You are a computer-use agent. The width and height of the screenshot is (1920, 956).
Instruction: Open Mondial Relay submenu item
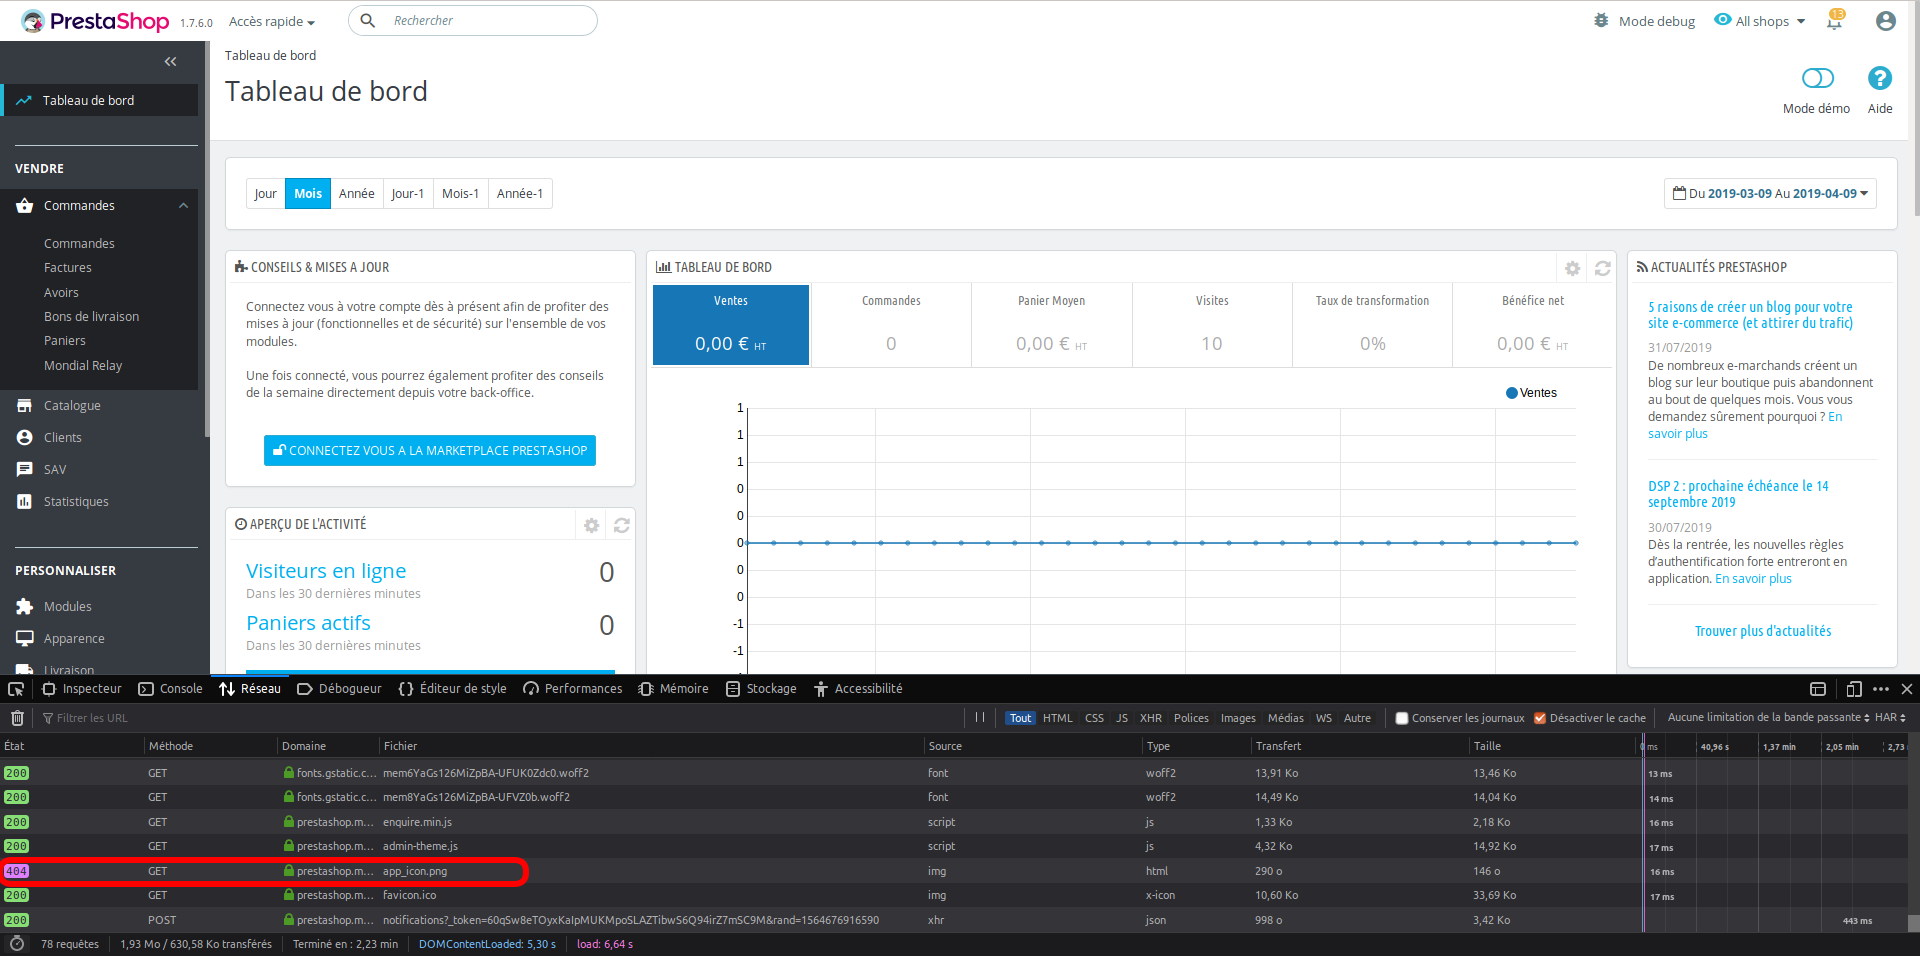[83, 366]
